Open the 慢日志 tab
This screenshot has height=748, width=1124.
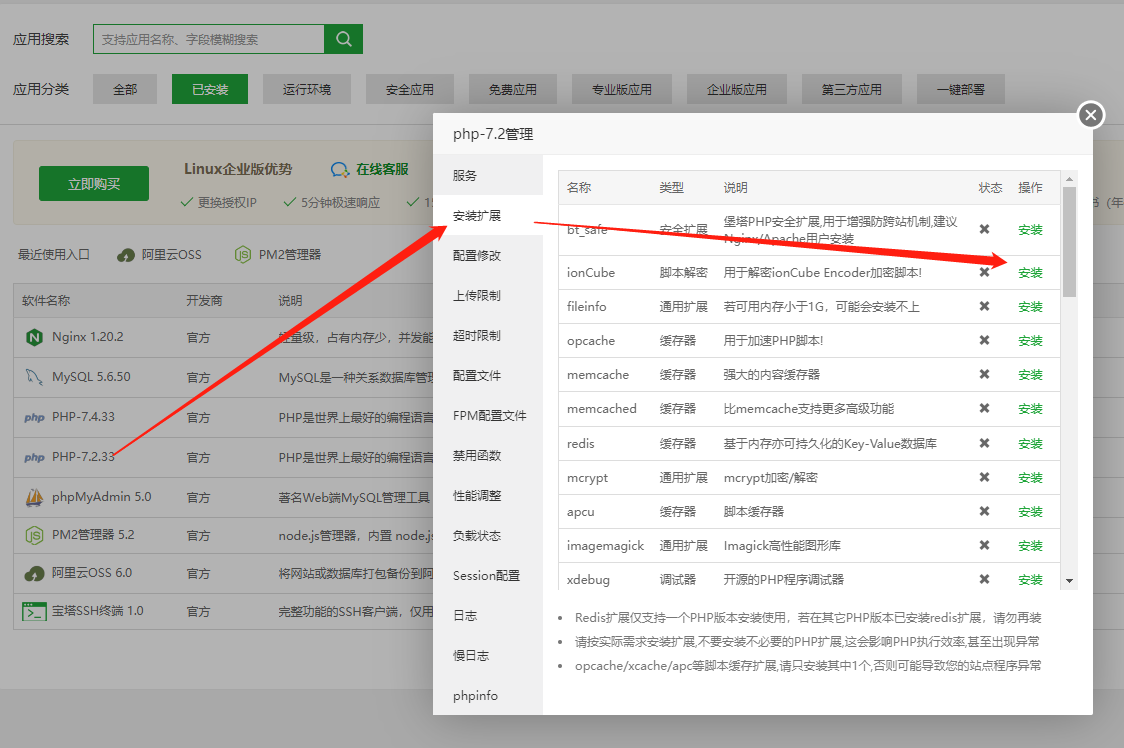pyautogui.click(x=487, y=655)
